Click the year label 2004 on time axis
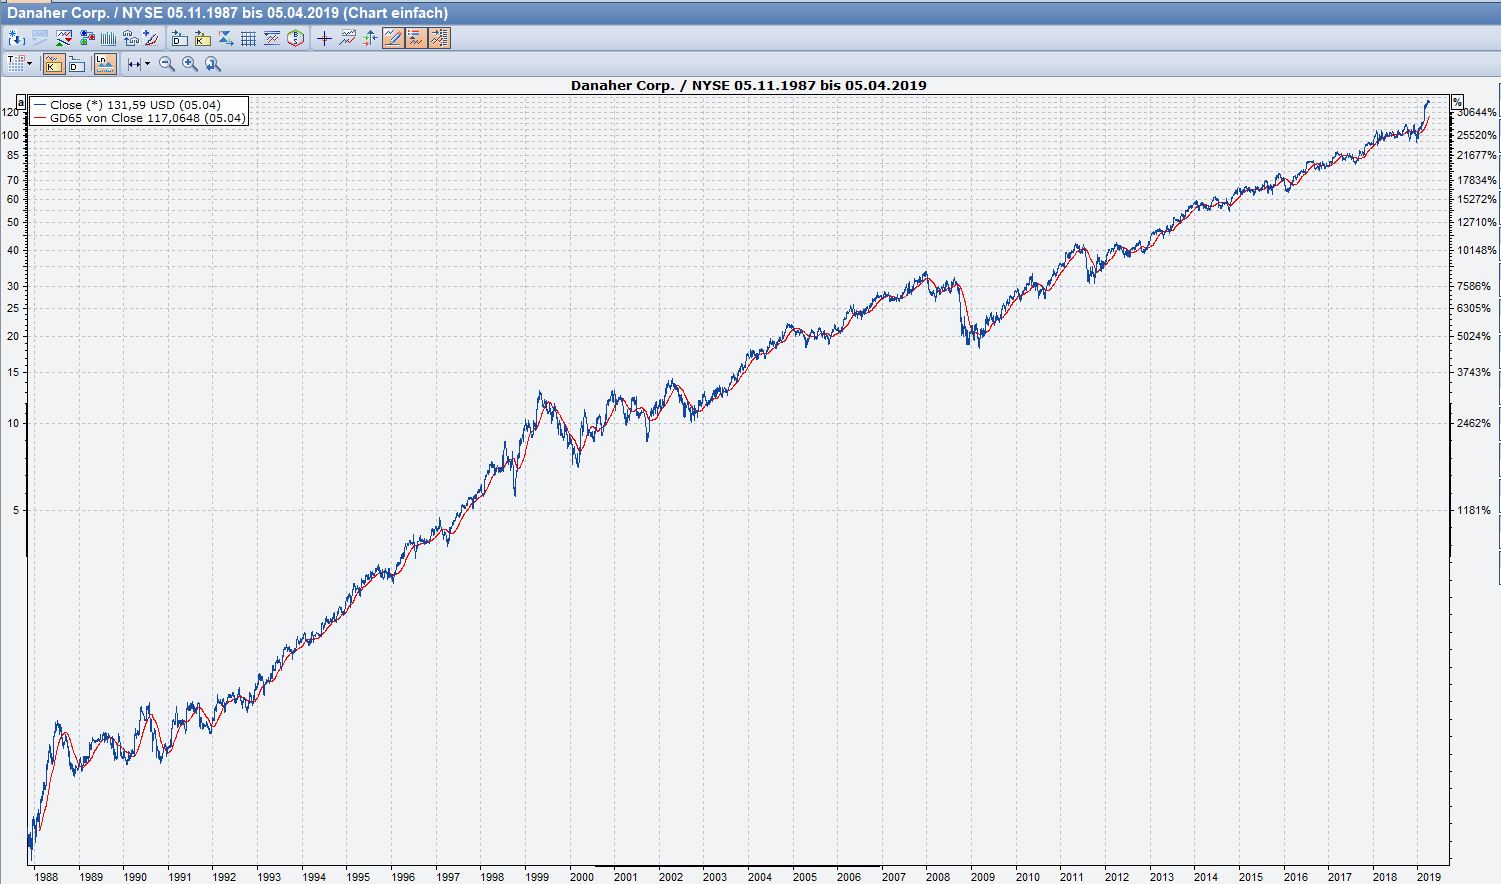Screen dimensions: 1501x884 click(x=759, y=877)
